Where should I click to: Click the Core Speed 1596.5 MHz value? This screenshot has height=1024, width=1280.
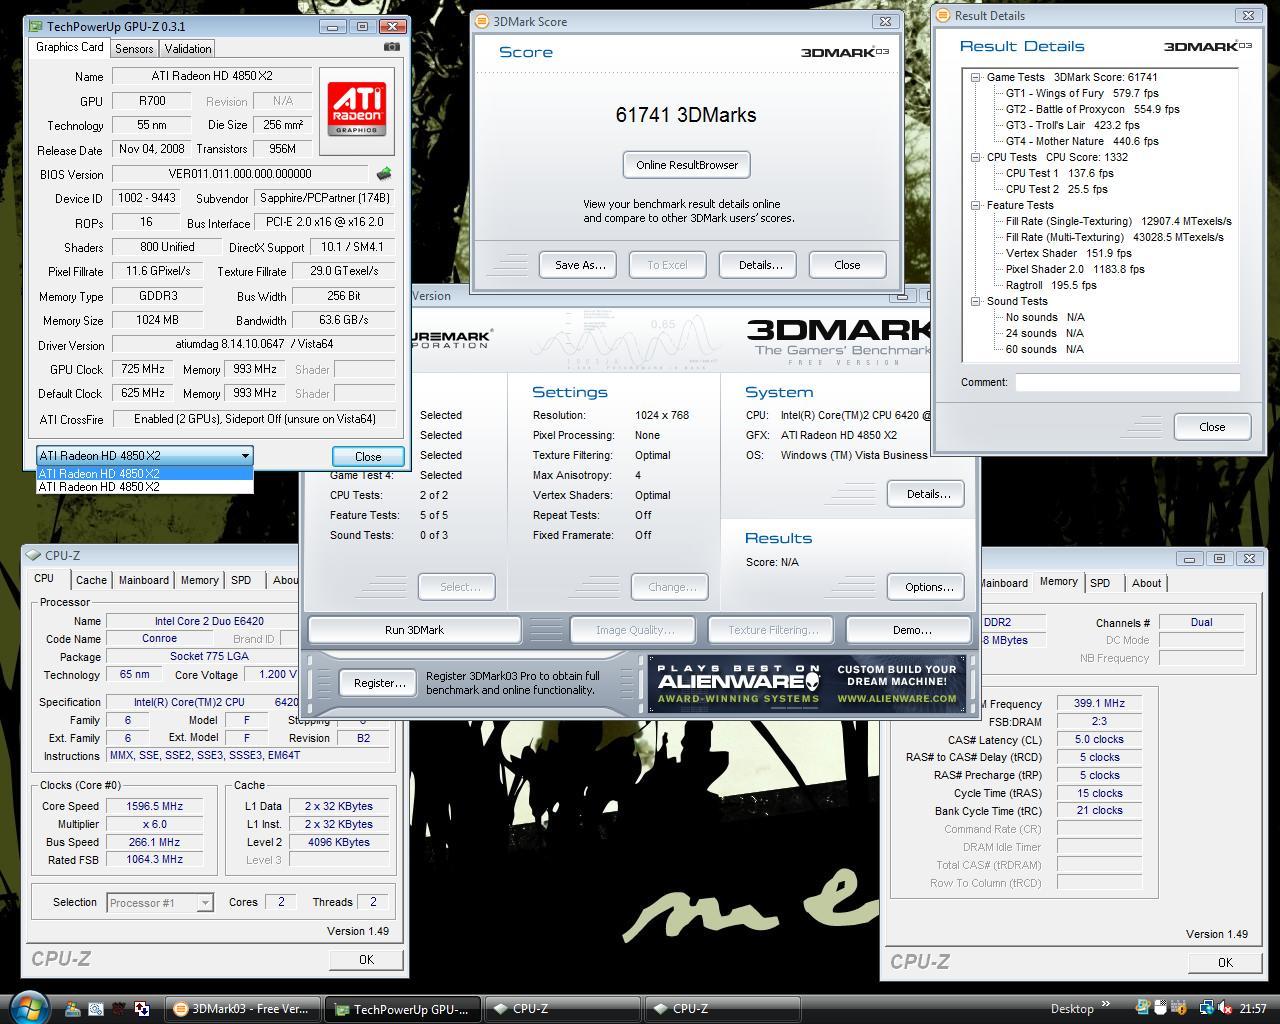click(x=154, y=806)
